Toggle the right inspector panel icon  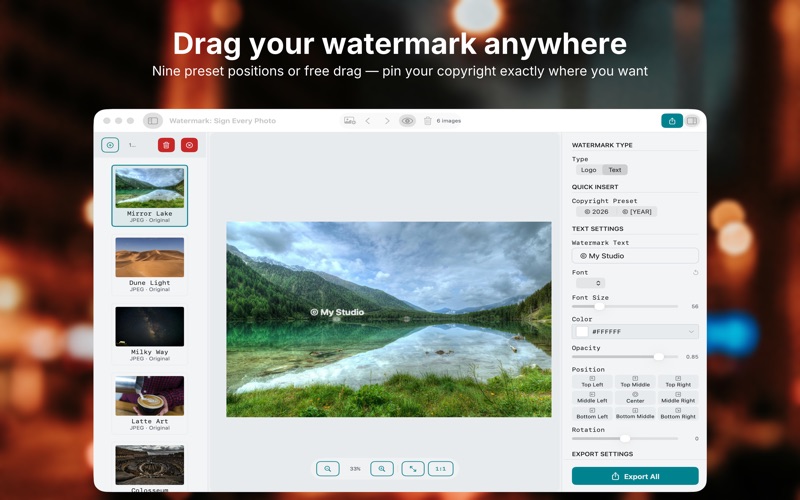coord(692,121)
